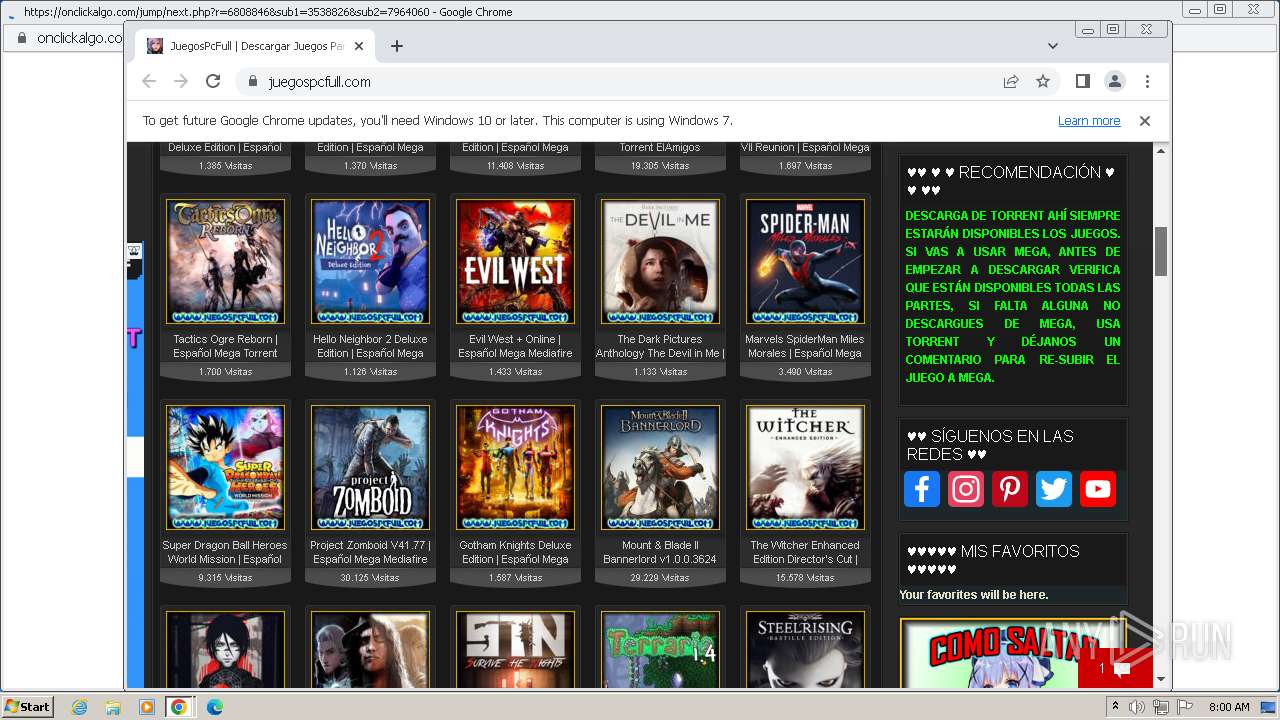The height and width of the screenshot is (720, 1280).
Task: Dismiss the Chrome update notice
Action: pyautogui.click(x=1145, y=121)
